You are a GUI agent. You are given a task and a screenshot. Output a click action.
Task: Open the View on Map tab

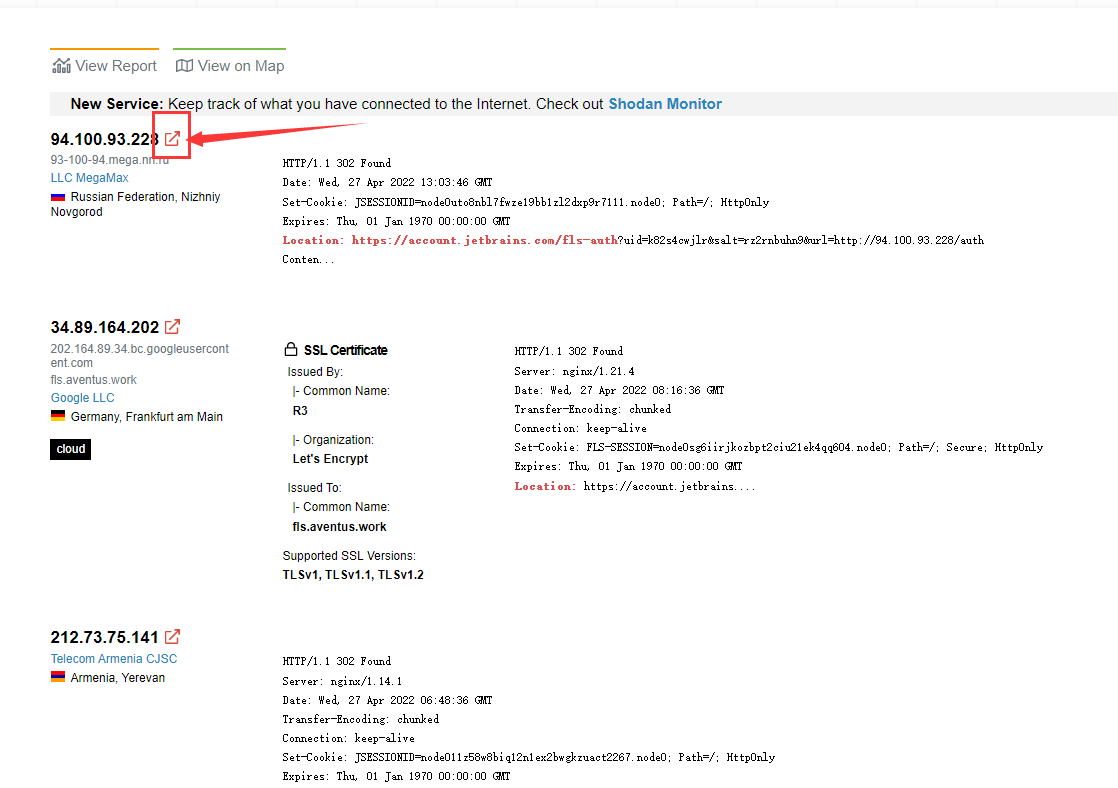pyautogui.click(x=240, y=66)
